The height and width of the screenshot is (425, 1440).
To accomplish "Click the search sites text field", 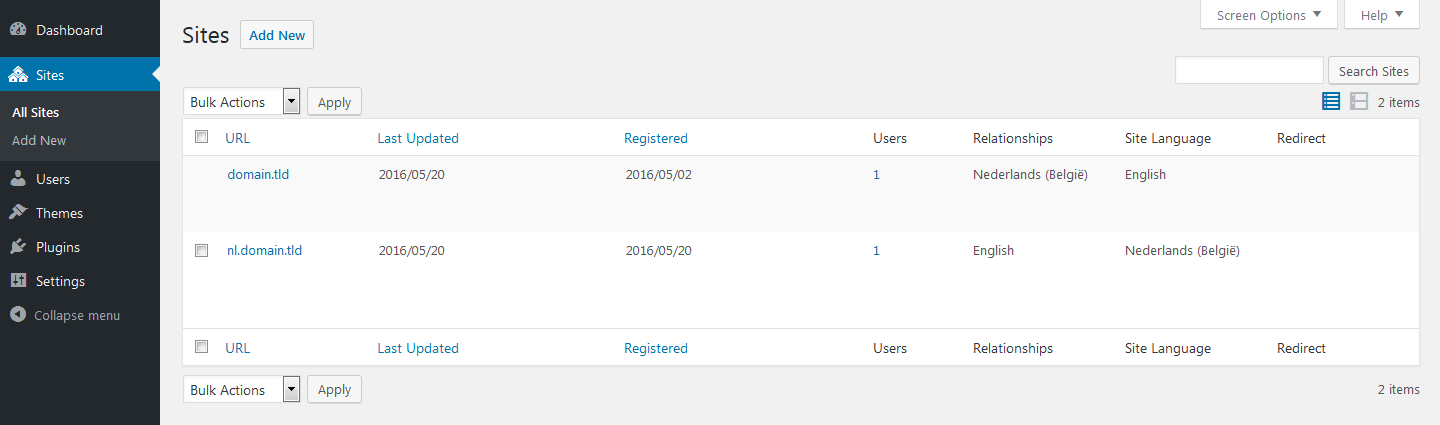I will click(1249, 71).
